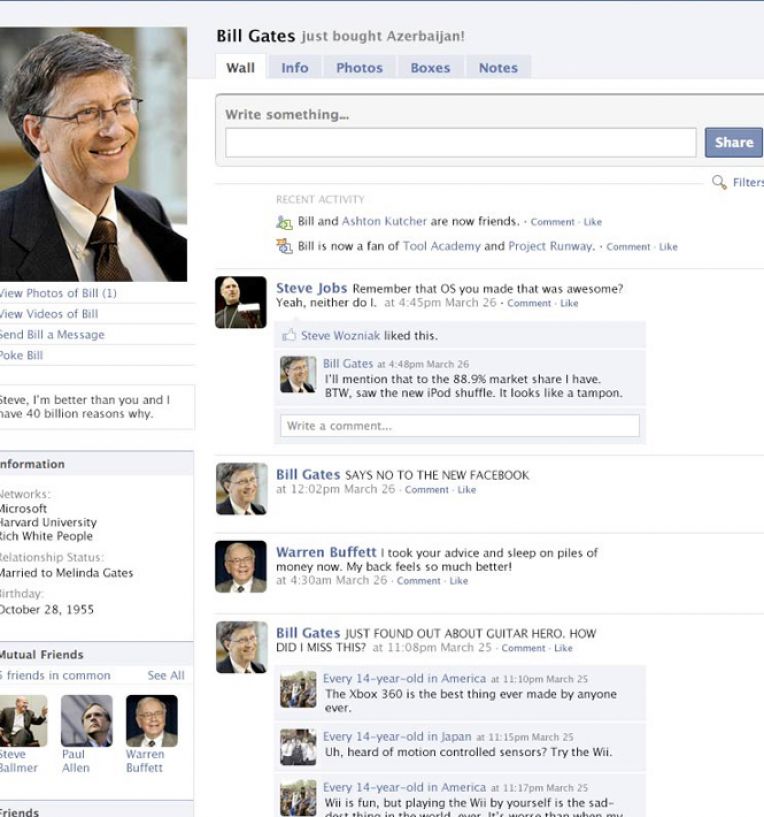Like the Guitar Hero status
The image size is (764, 817).
(563, 648)
